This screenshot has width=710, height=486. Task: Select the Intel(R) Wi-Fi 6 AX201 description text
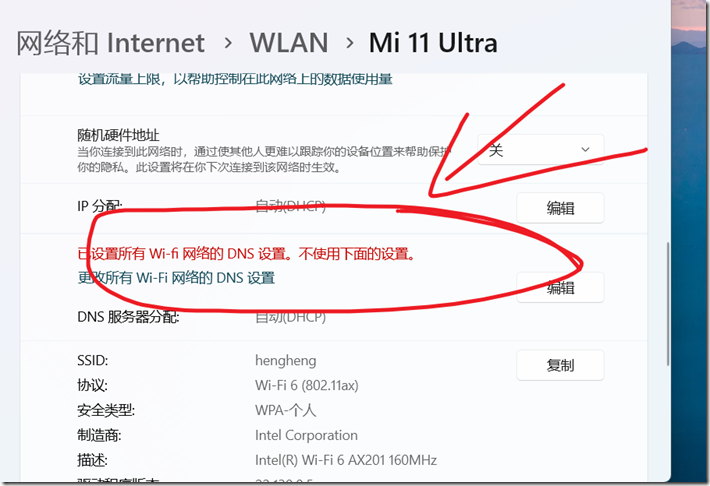point(346,460)
